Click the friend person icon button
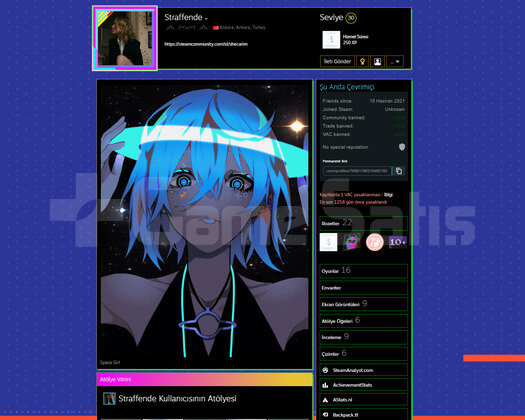 pos(377,62)
